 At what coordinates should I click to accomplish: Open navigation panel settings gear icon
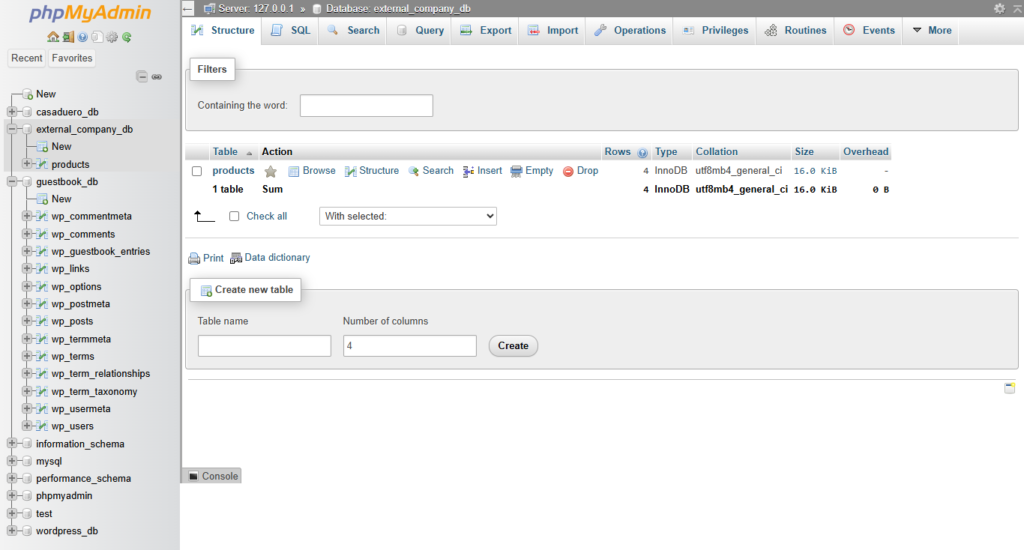(112, 37)
